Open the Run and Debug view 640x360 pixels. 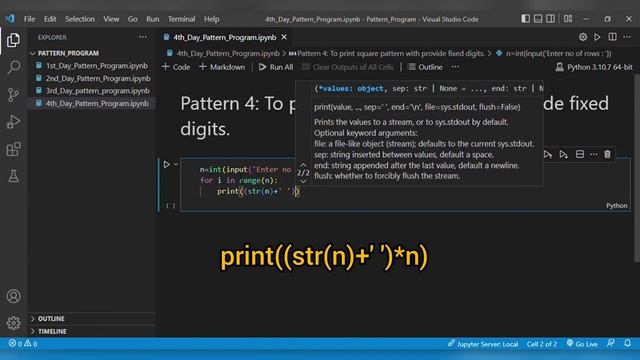pyautogui.click(x=13, y=122)
